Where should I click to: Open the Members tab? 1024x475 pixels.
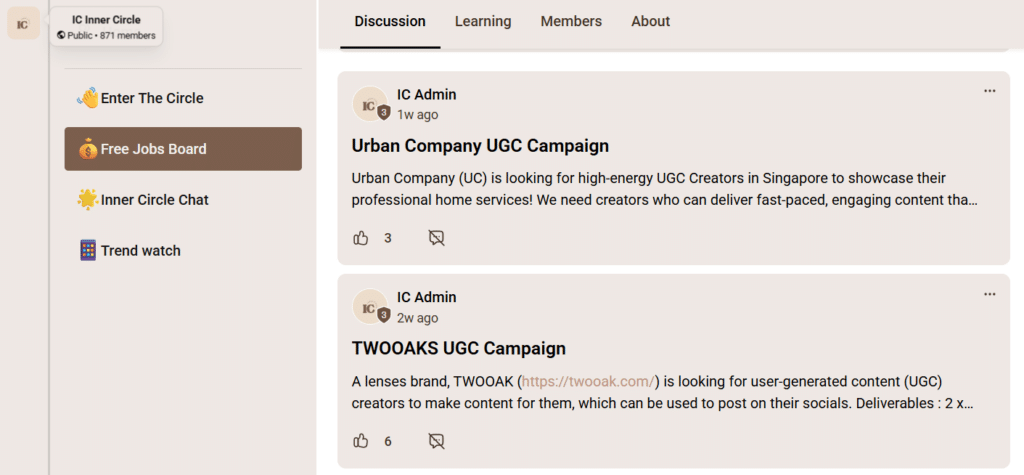coord(571,21)
